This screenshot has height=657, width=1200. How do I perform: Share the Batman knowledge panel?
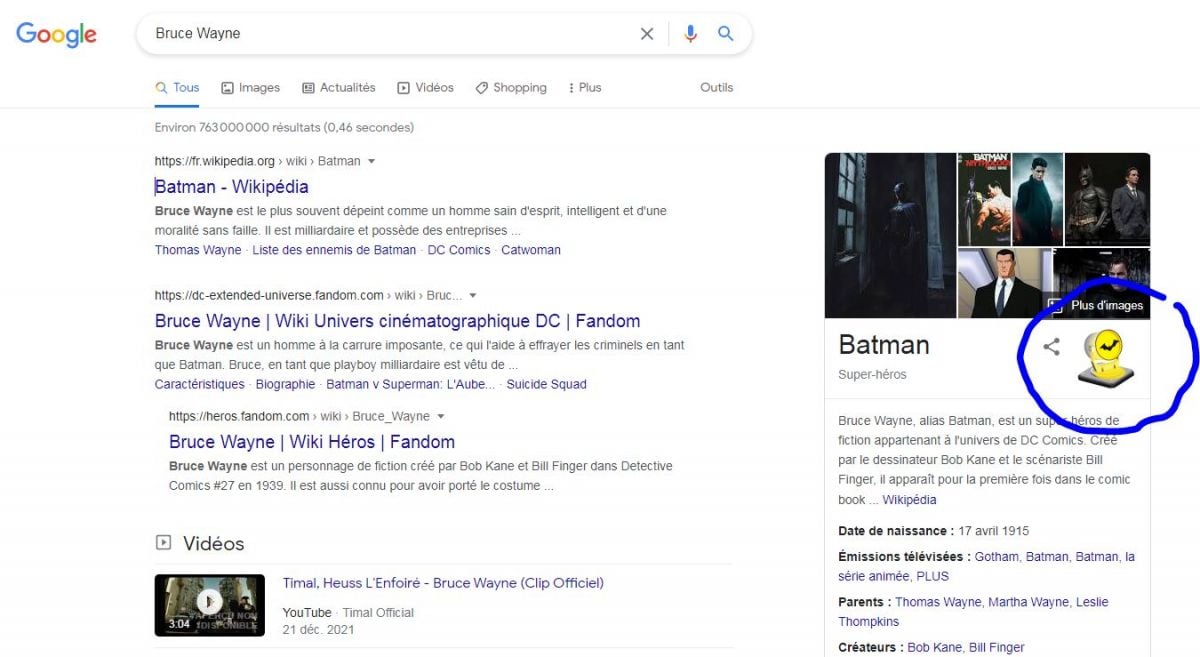[1051, 347]
